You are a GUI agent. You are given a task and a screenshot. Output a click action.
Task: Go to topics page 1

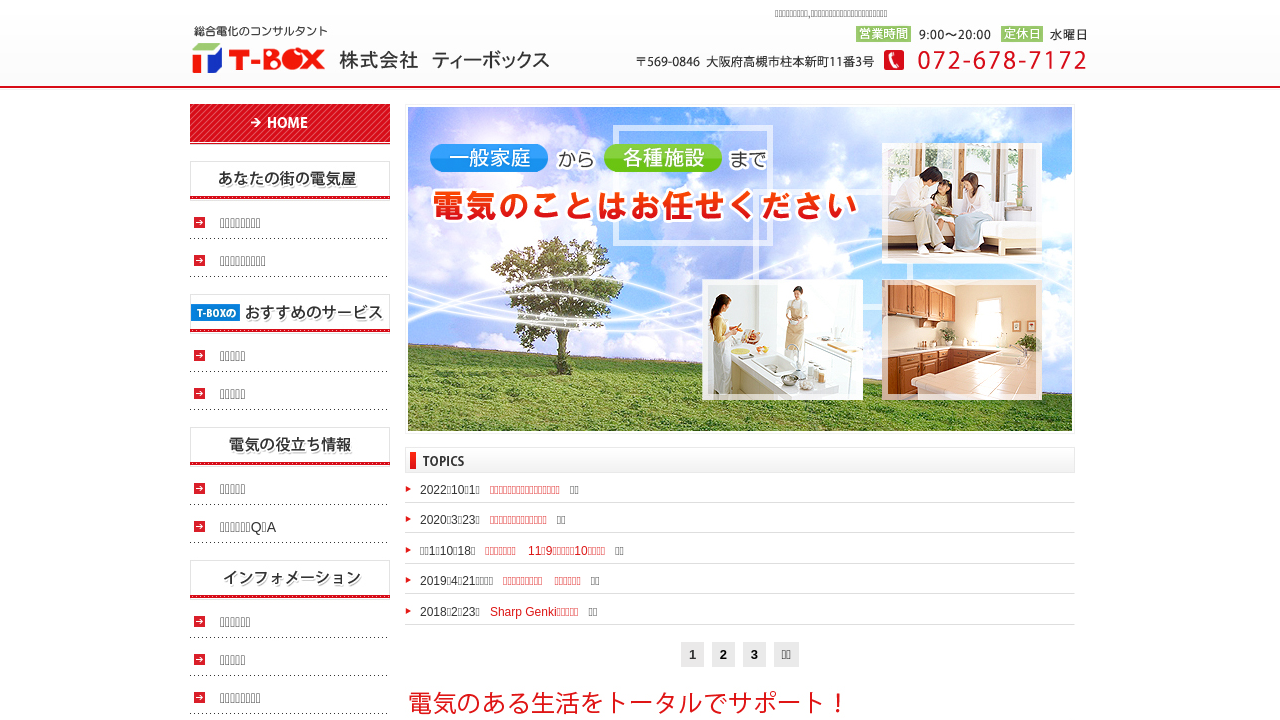692,655
